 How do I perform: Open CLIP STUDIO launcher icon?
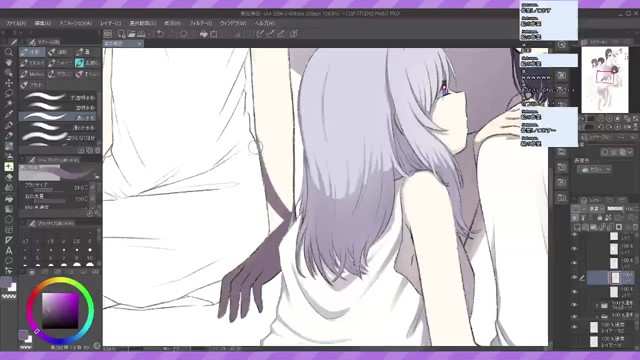(108, 34)
